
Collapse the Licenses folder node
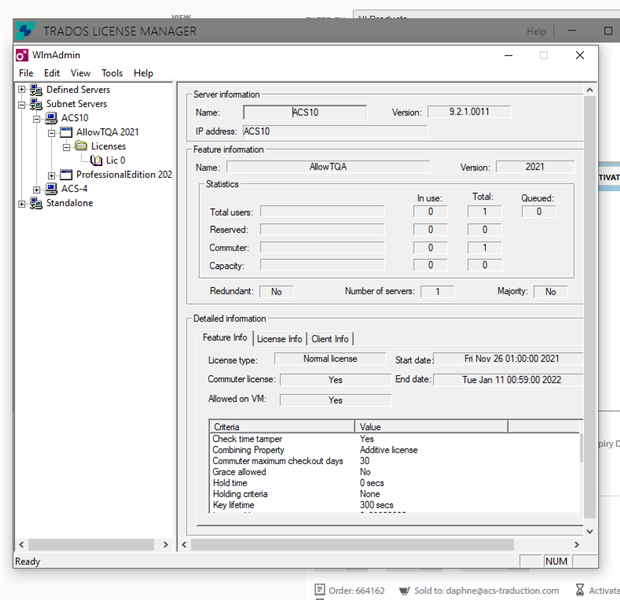[66, 147]
